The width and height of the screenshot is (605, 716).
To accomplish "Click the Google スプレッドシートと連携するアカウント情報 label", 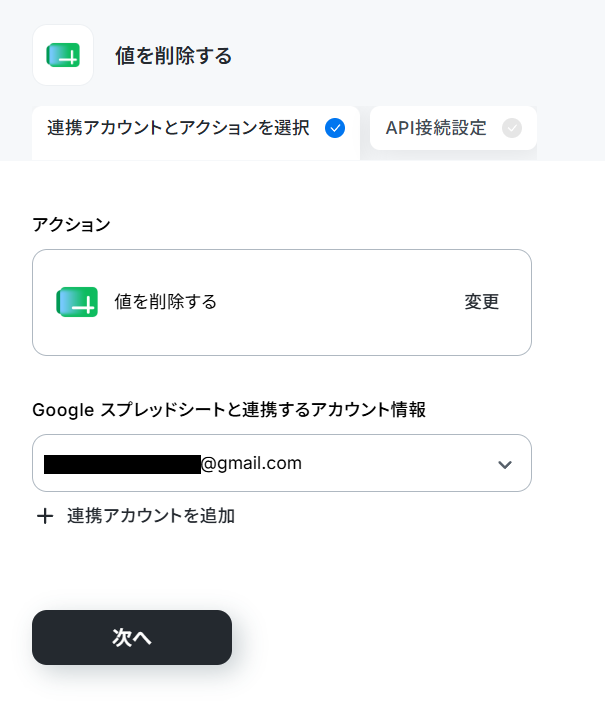I will click(x=229, y=410).
